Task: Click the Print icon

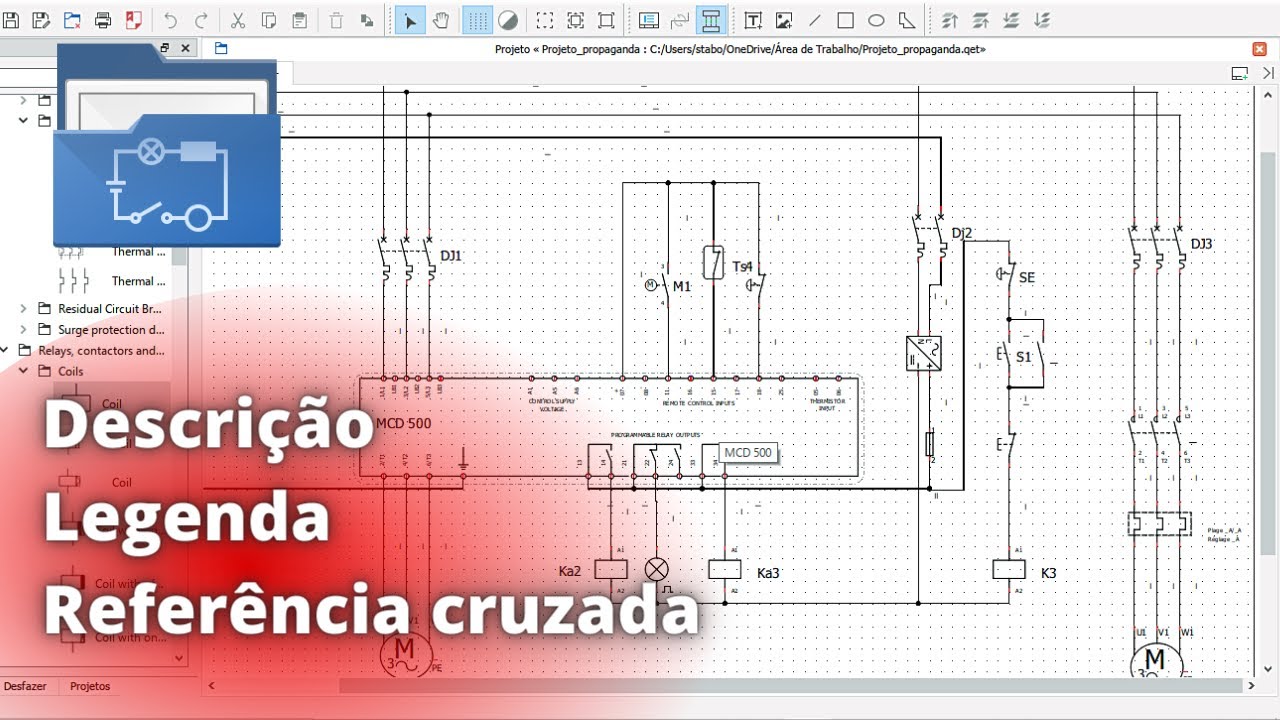Action: (103, 20)
